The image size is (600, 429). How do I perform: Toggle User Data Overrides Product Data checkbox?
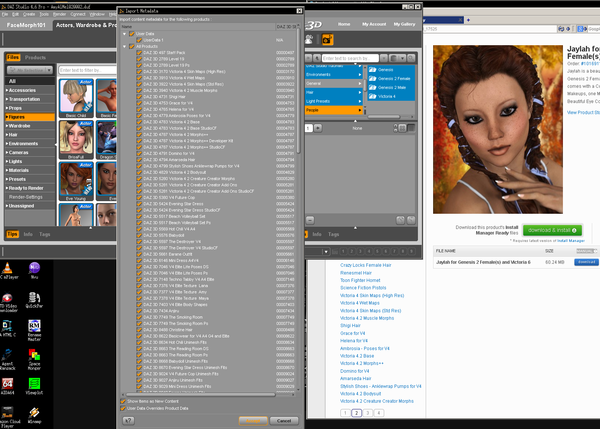123,408
